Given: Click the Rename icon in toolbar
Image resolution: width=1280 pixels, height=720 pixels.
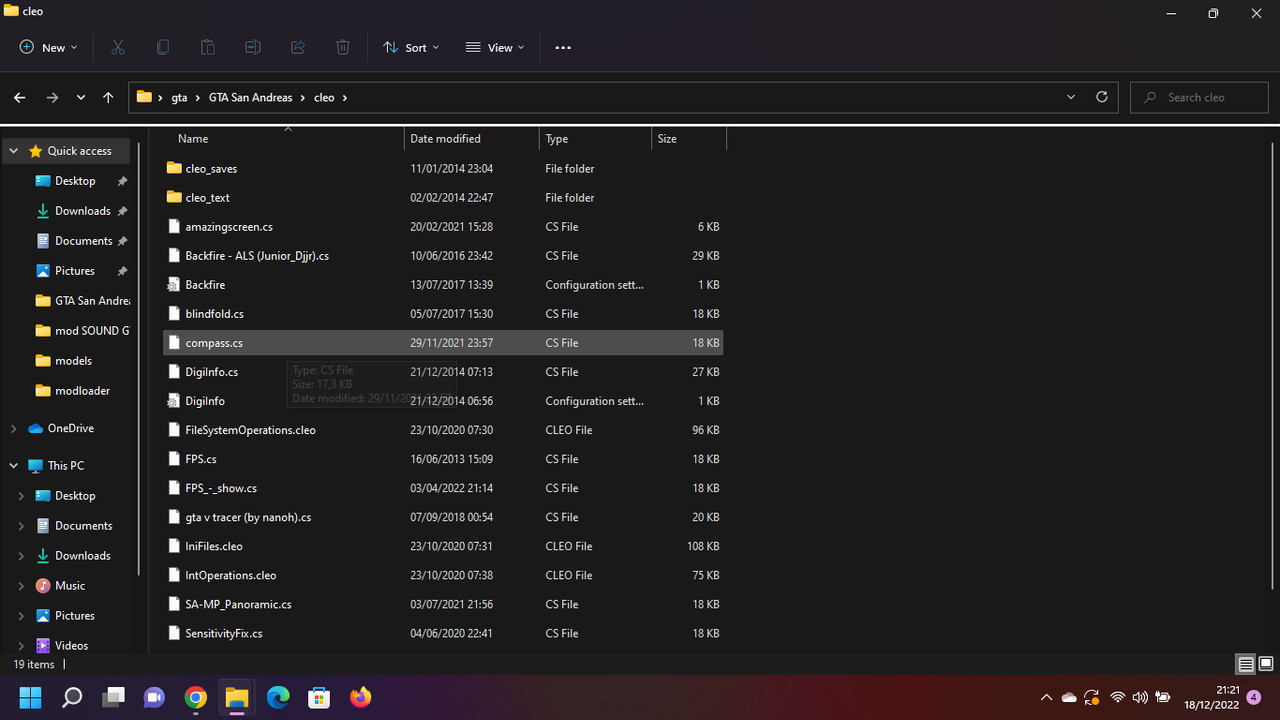Looking at the screenshot, I should click(x=253, y=47).
